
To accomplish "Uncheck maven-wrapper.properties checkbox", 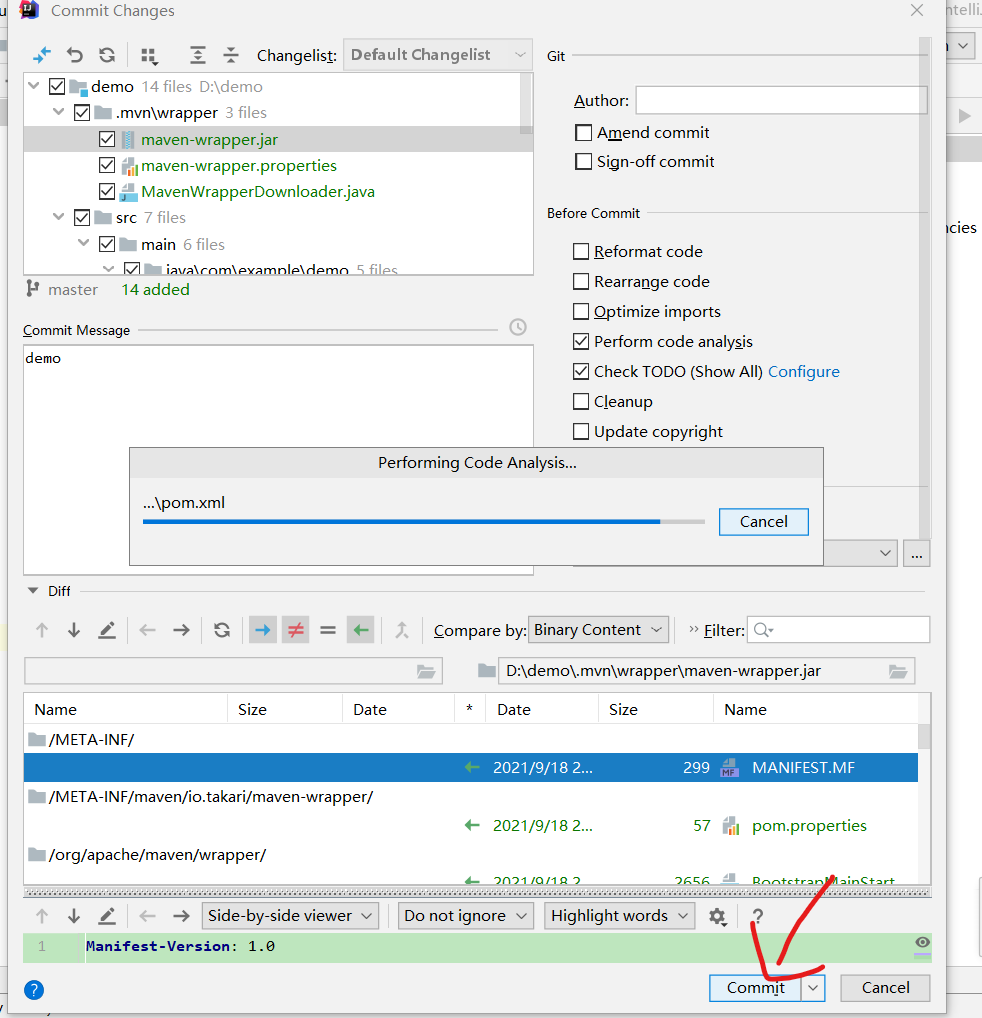I will [107, 166].
